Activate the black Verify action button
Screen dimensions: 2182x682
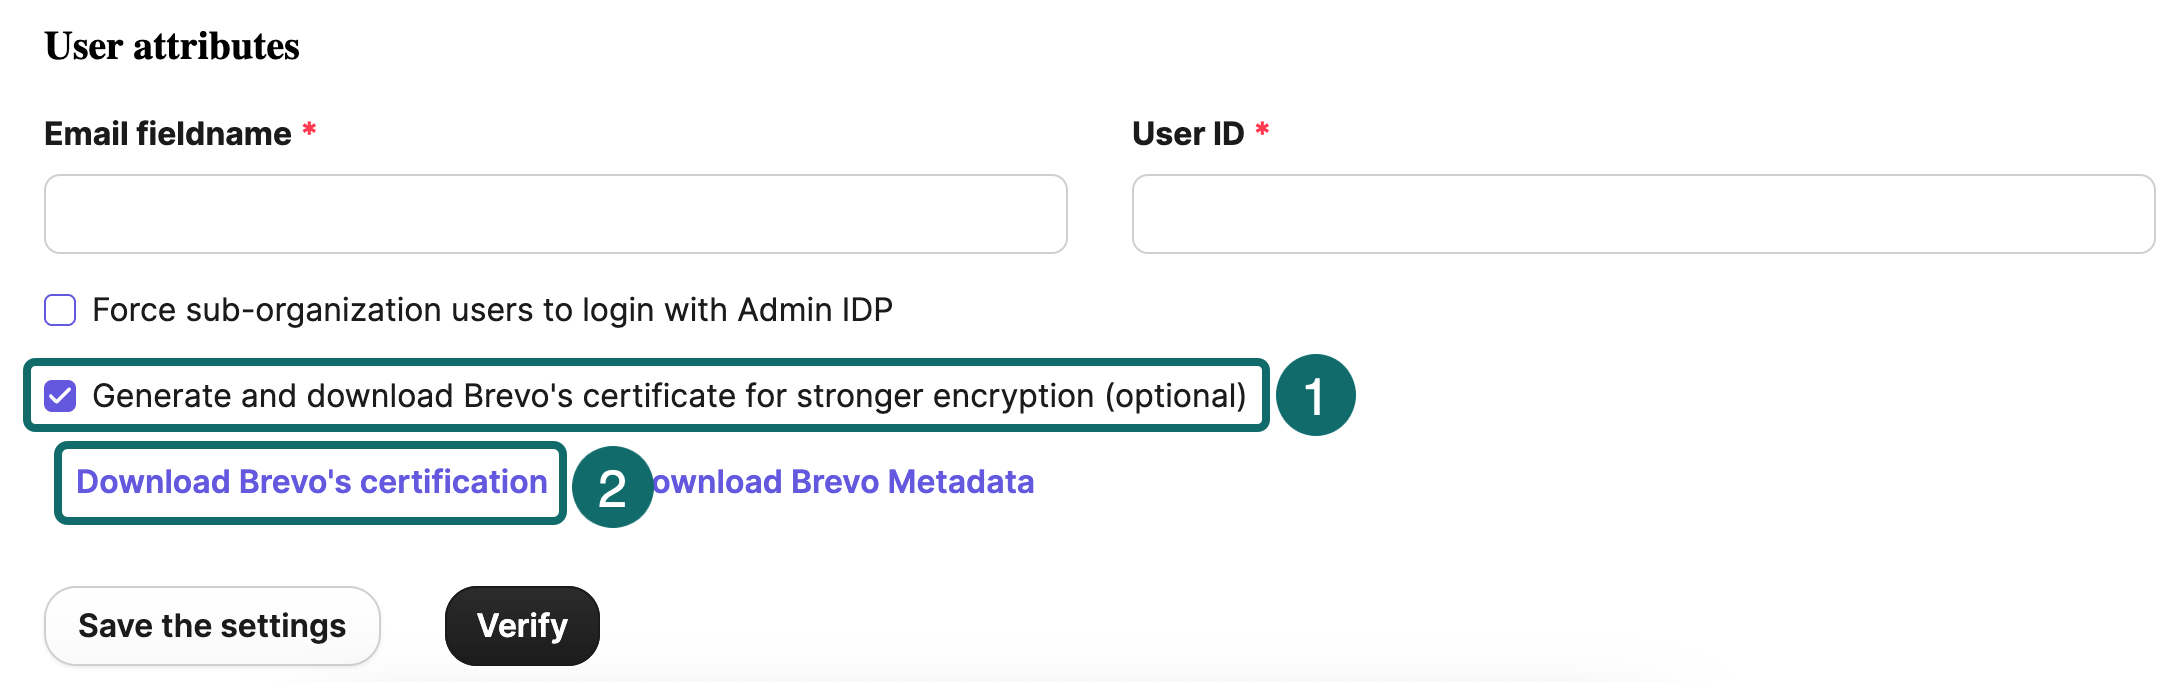pos(521,625)
